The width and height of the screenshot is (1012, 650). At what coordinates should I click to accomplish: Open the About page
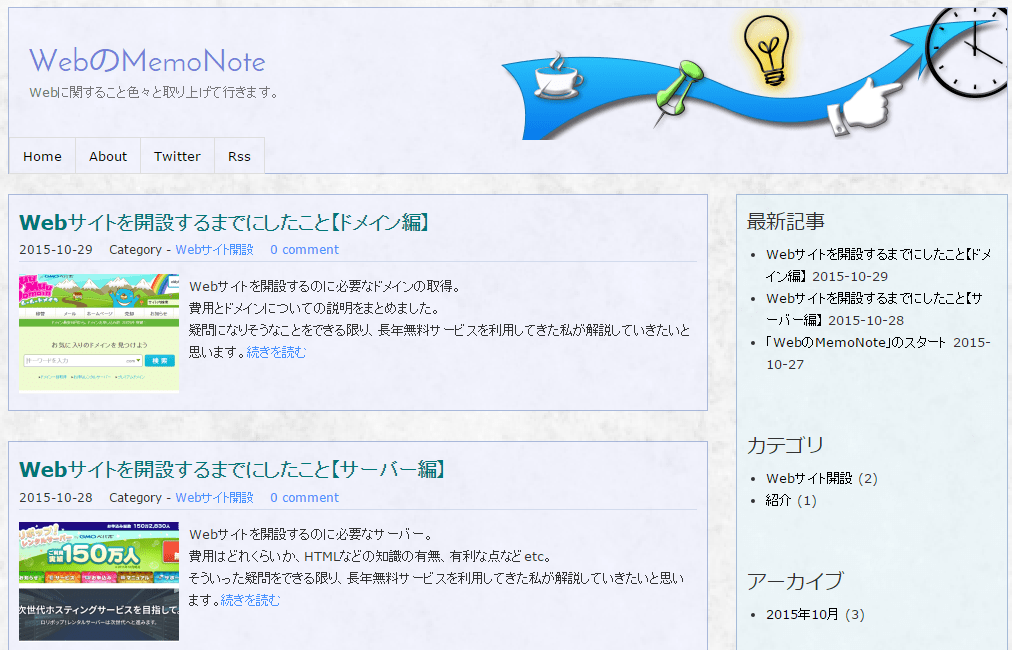point(107,156)
